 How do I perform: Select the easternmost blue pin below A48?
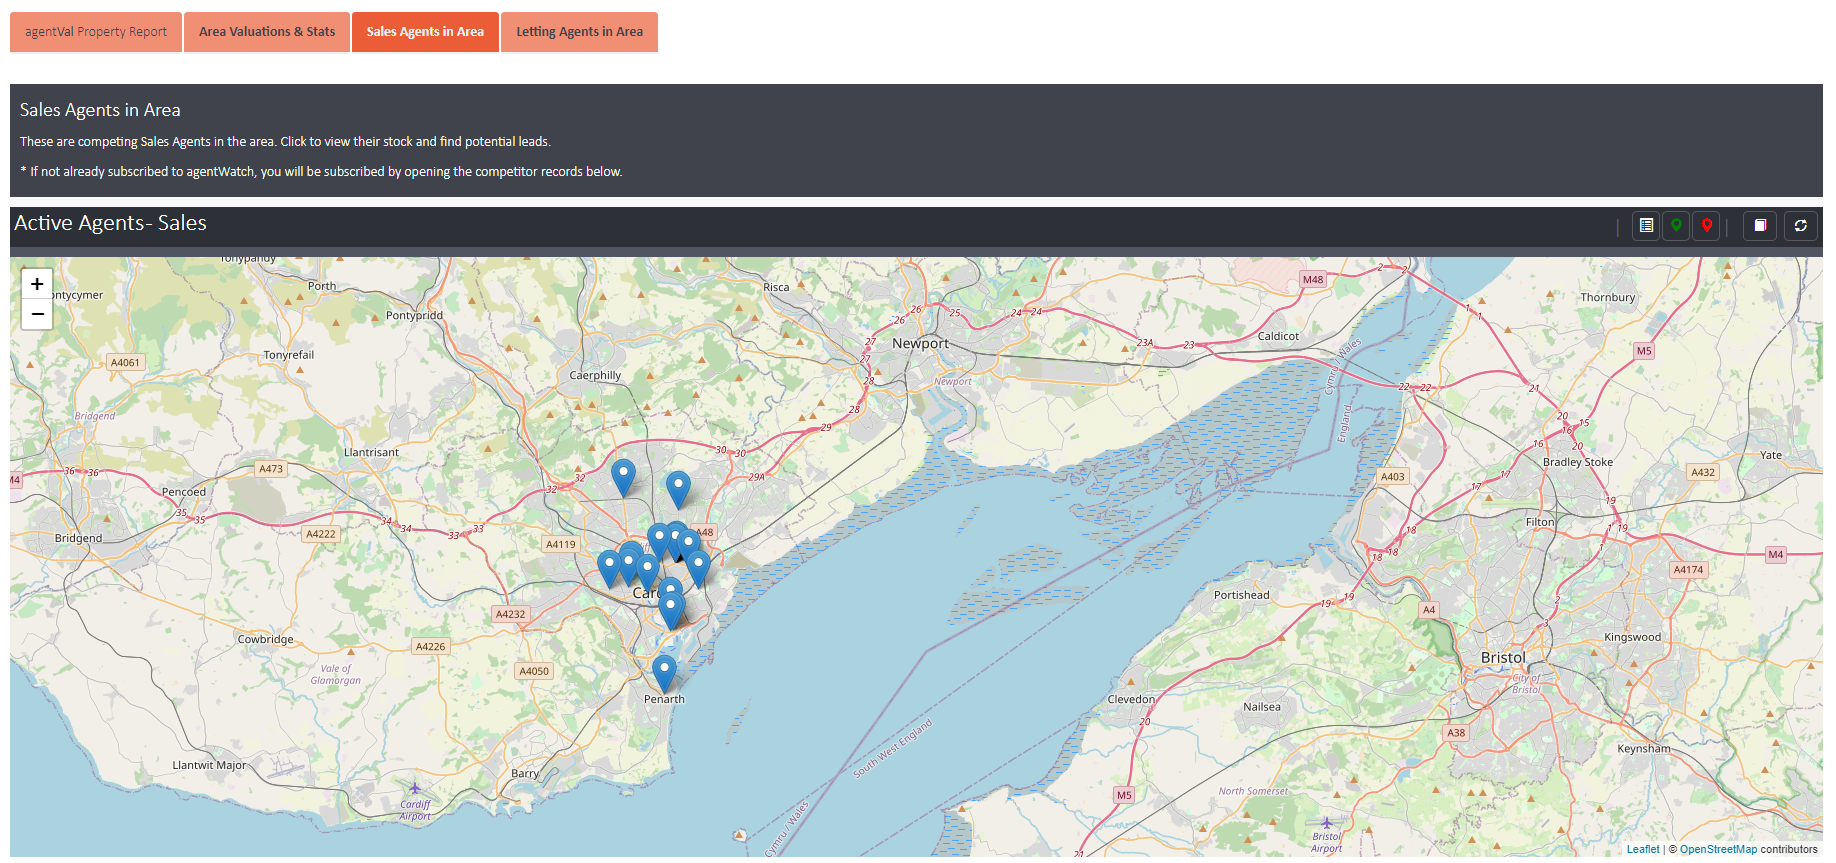pyautogui.click(x=698, y=566)
